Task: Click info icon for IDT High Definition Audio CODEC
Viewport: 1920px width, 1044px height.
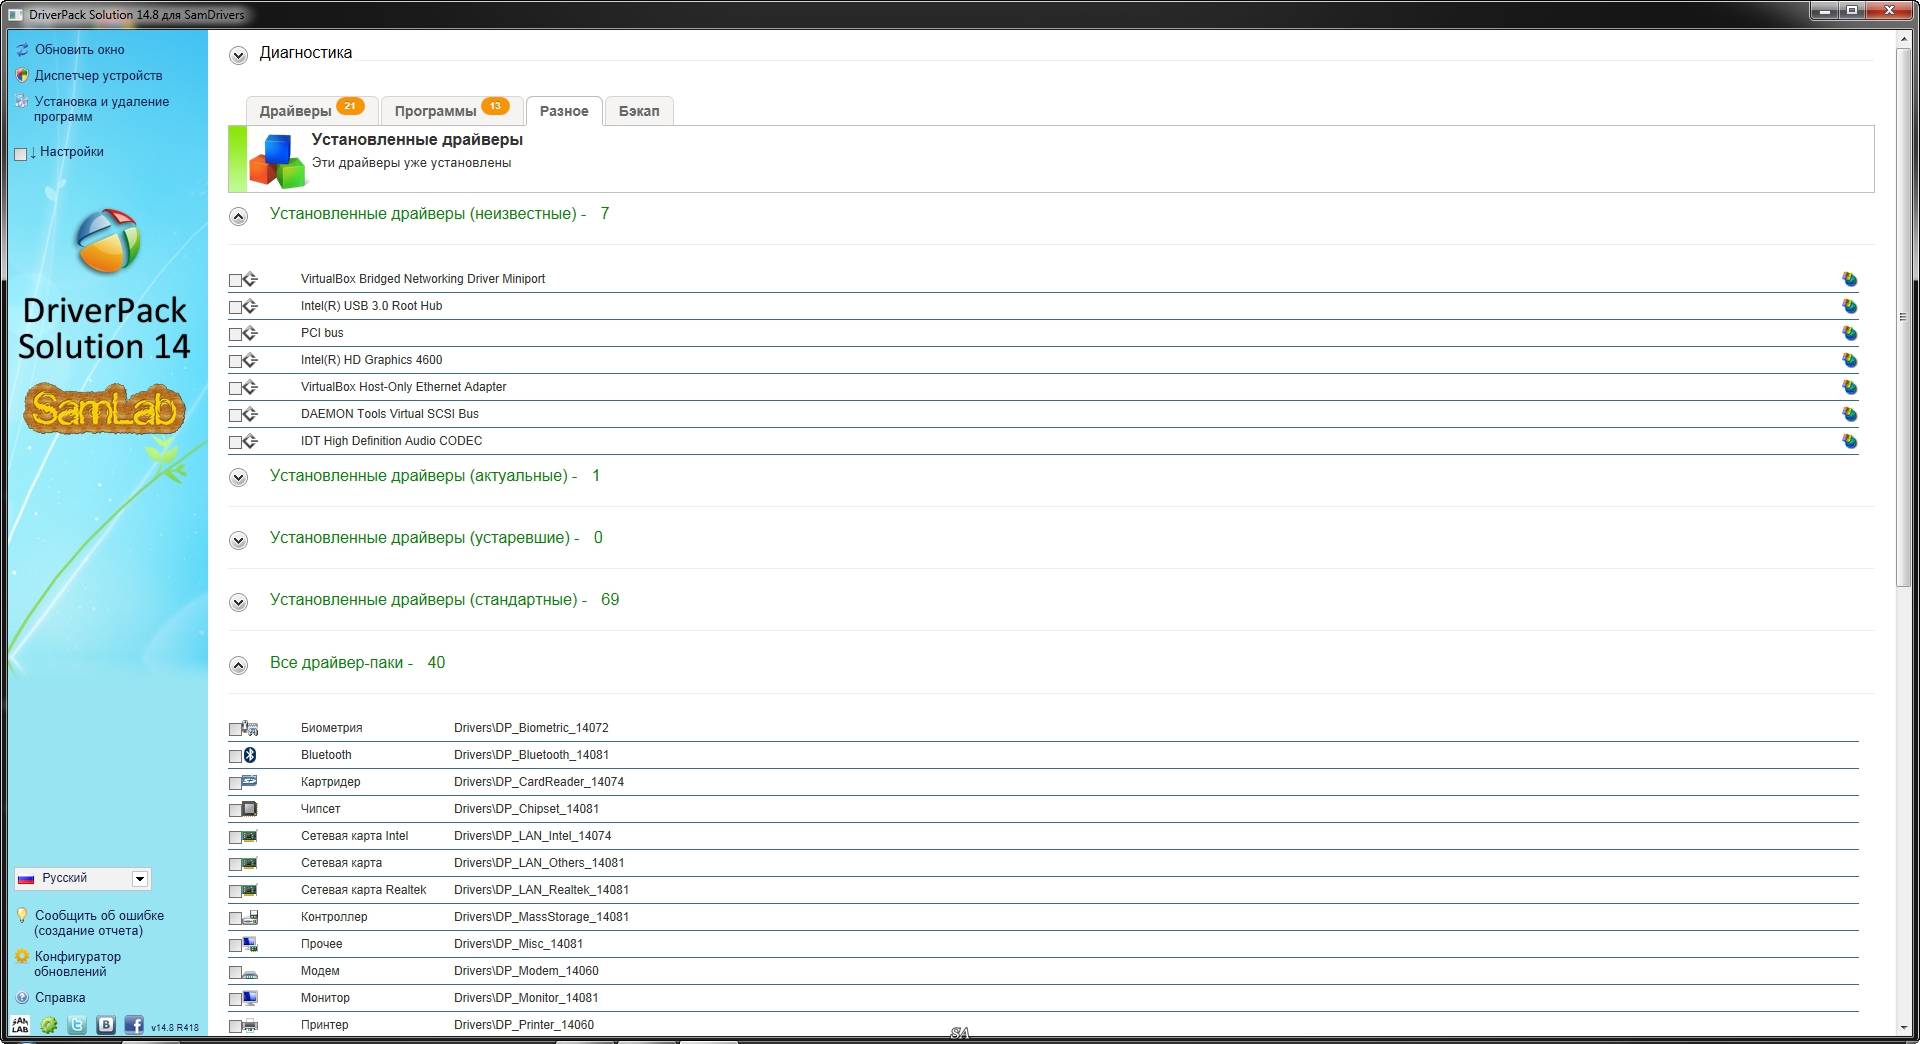Action: pos(1850,442)
